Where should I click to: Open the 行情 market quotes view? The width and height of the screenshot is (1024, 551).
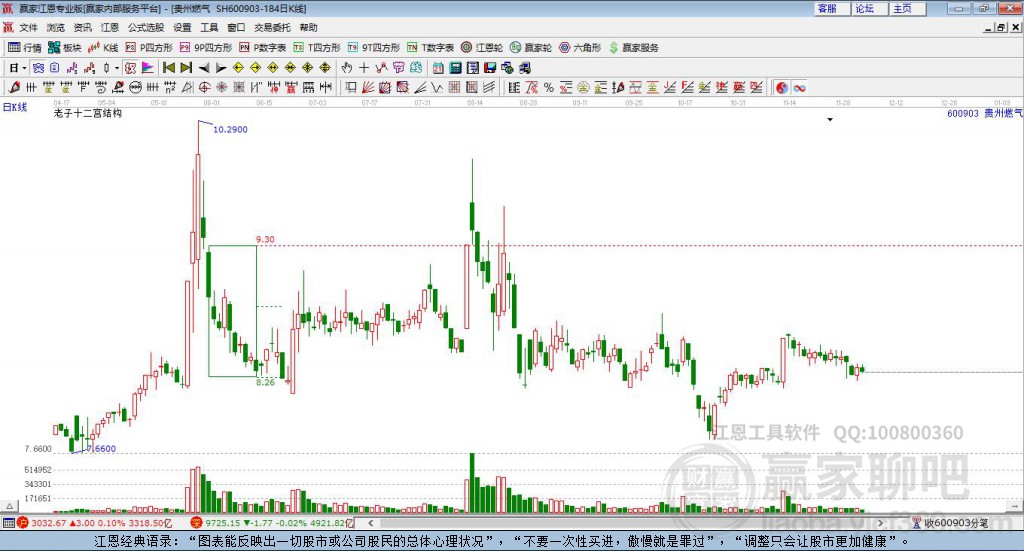point(25,48)
